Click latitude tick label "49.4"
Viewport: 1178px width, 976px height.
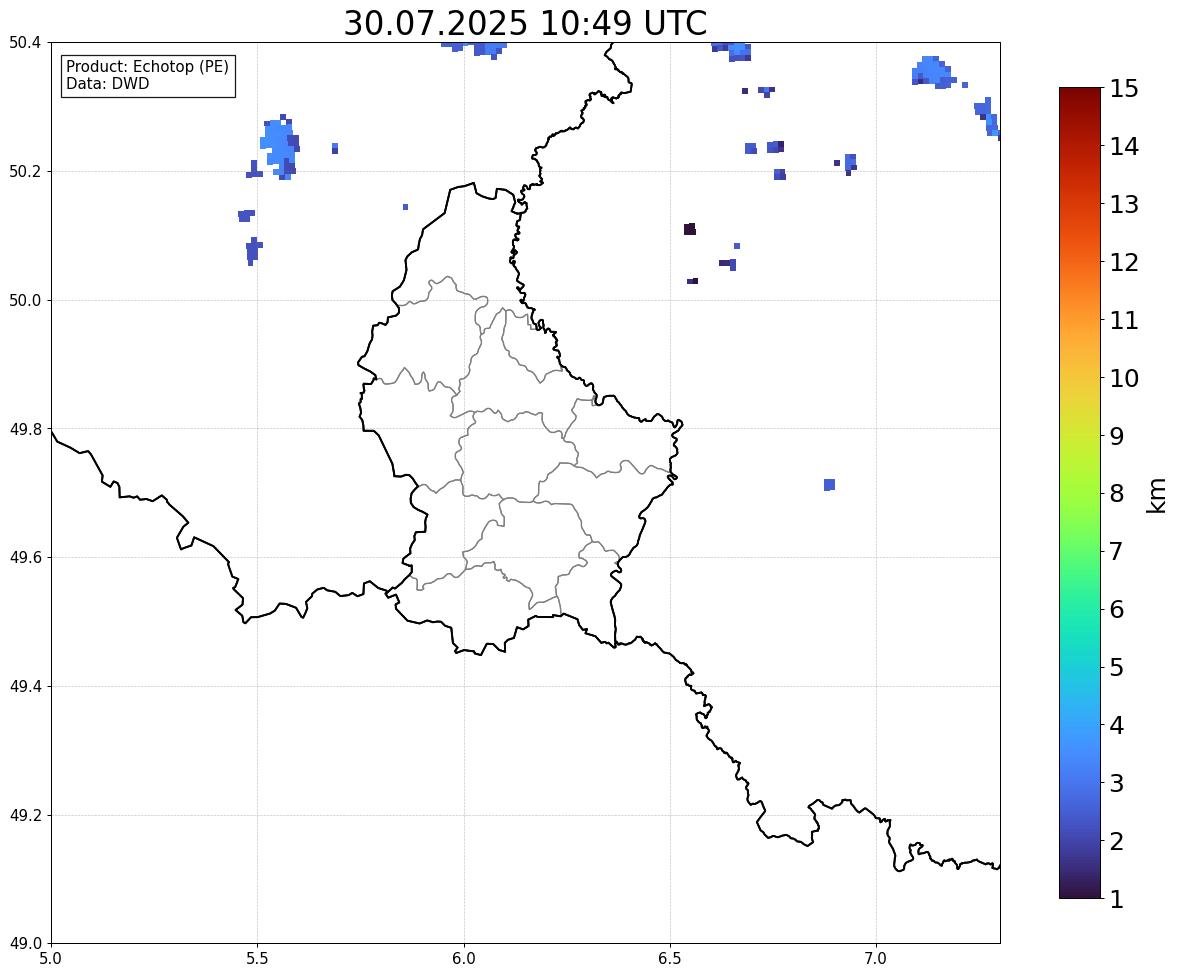pos(25,686)
